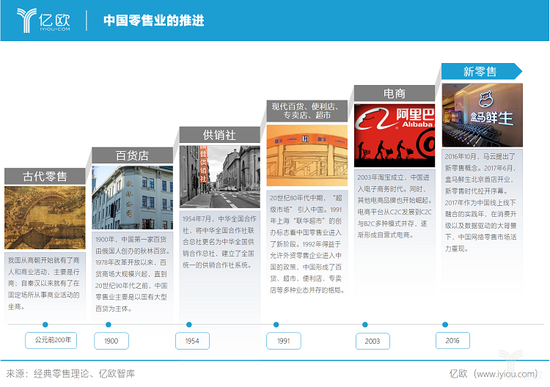Select the 2003 year label
Image resolution: width=550 pixels, height=387 pixels.
373,341
